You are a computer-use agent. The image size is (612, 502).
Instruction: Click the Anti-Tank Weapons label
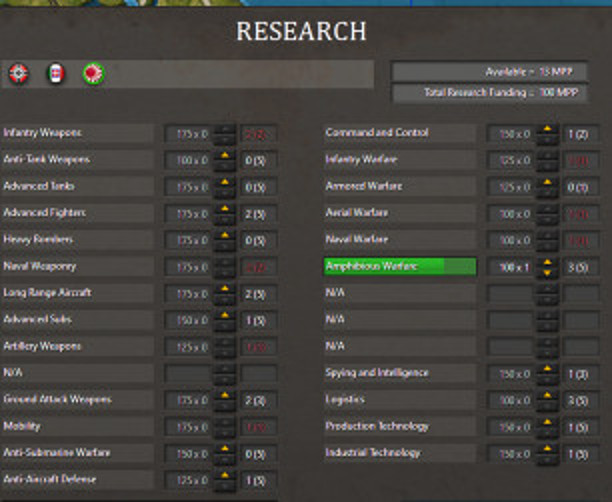pos(46,159)
